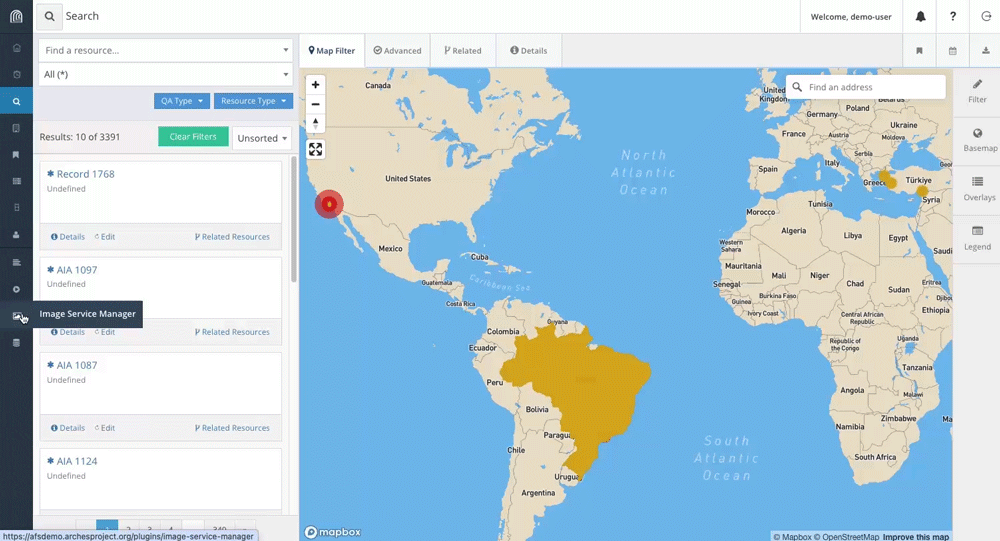The image size is (1000, 541).
Task: Click the yellow marker over Syria
Action: point(922,191)
